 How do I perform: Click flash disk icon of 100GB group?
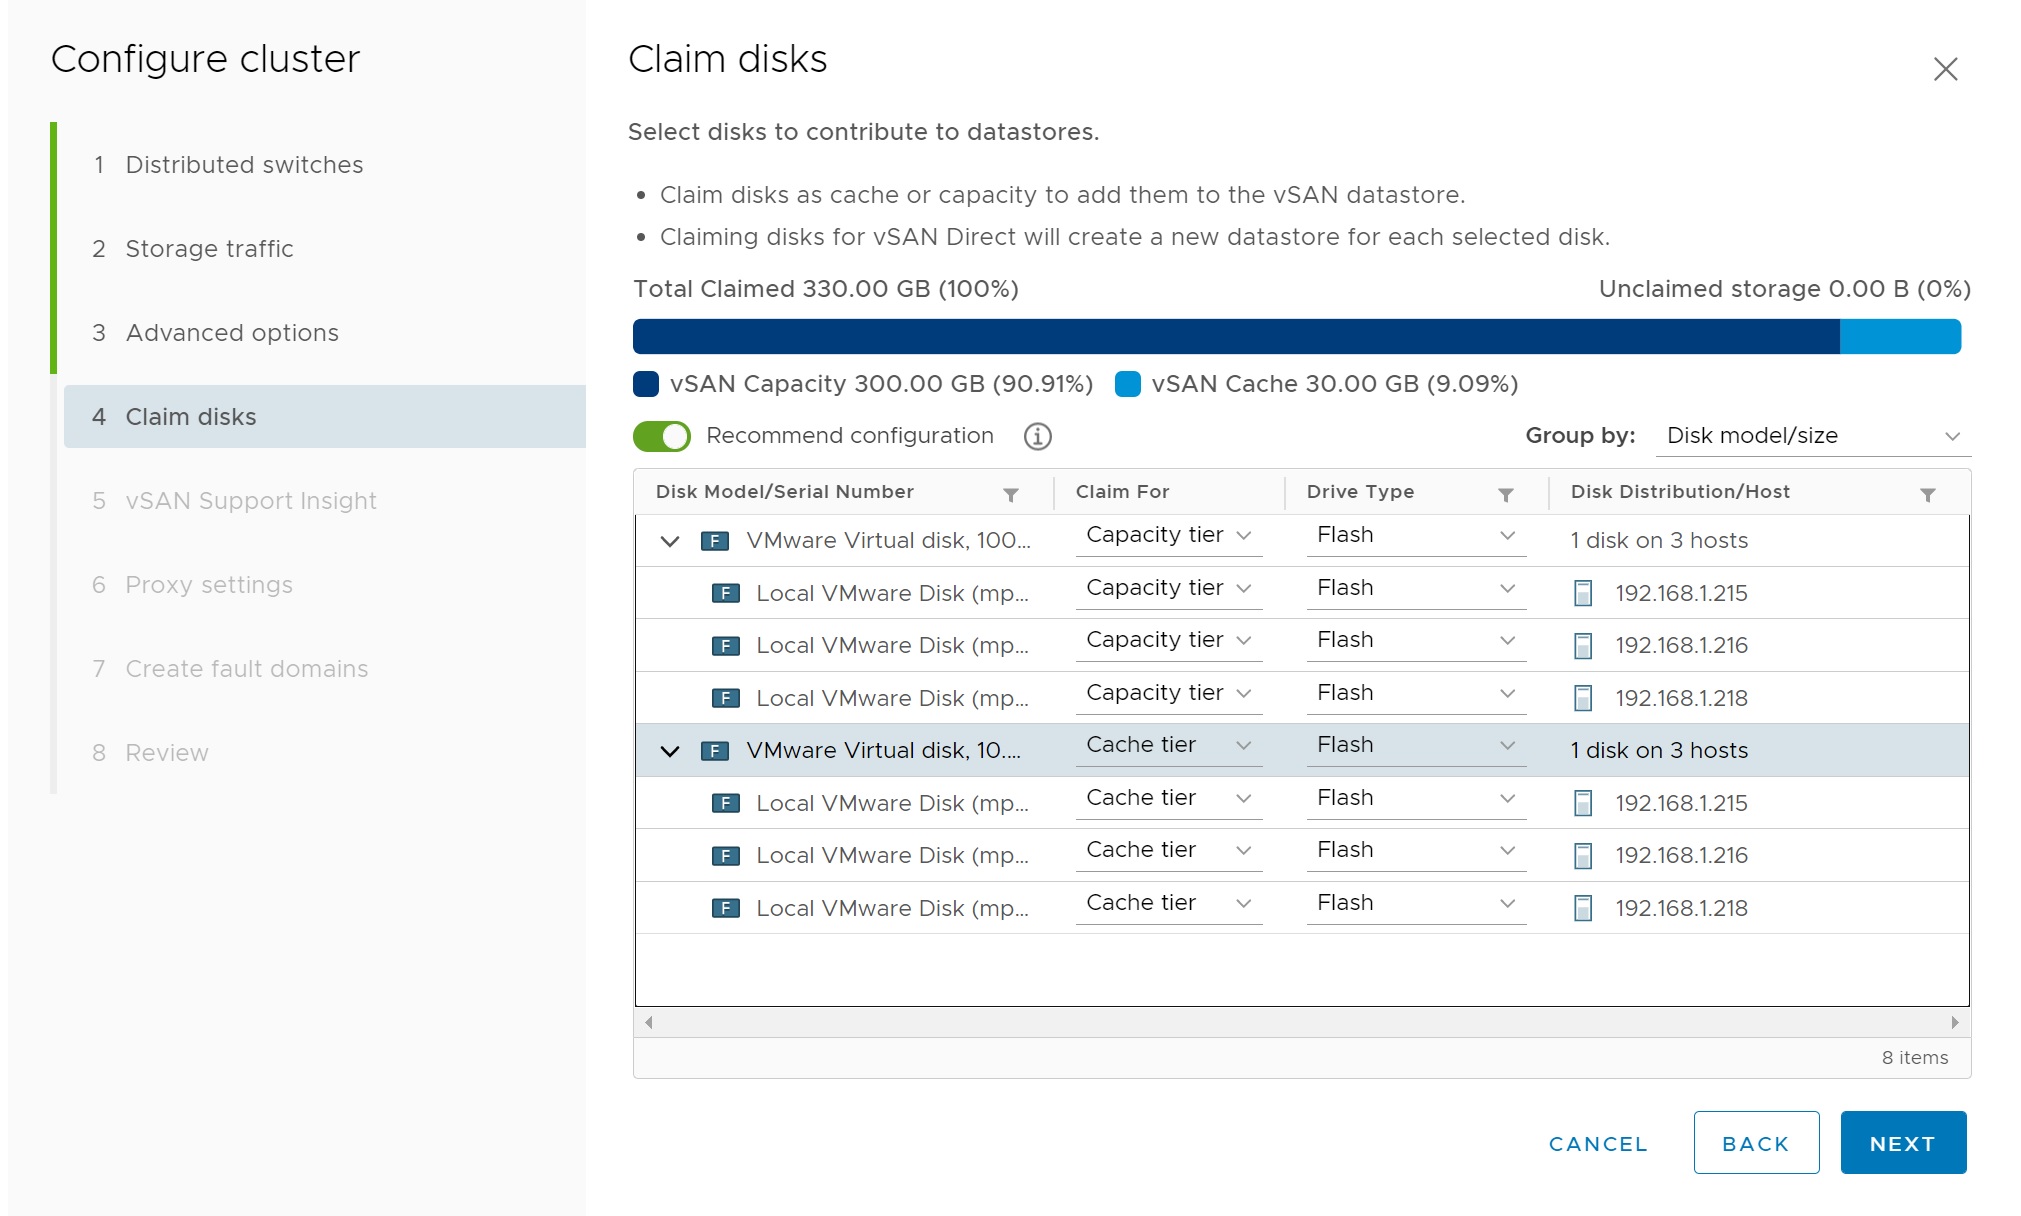pos(714,541)
